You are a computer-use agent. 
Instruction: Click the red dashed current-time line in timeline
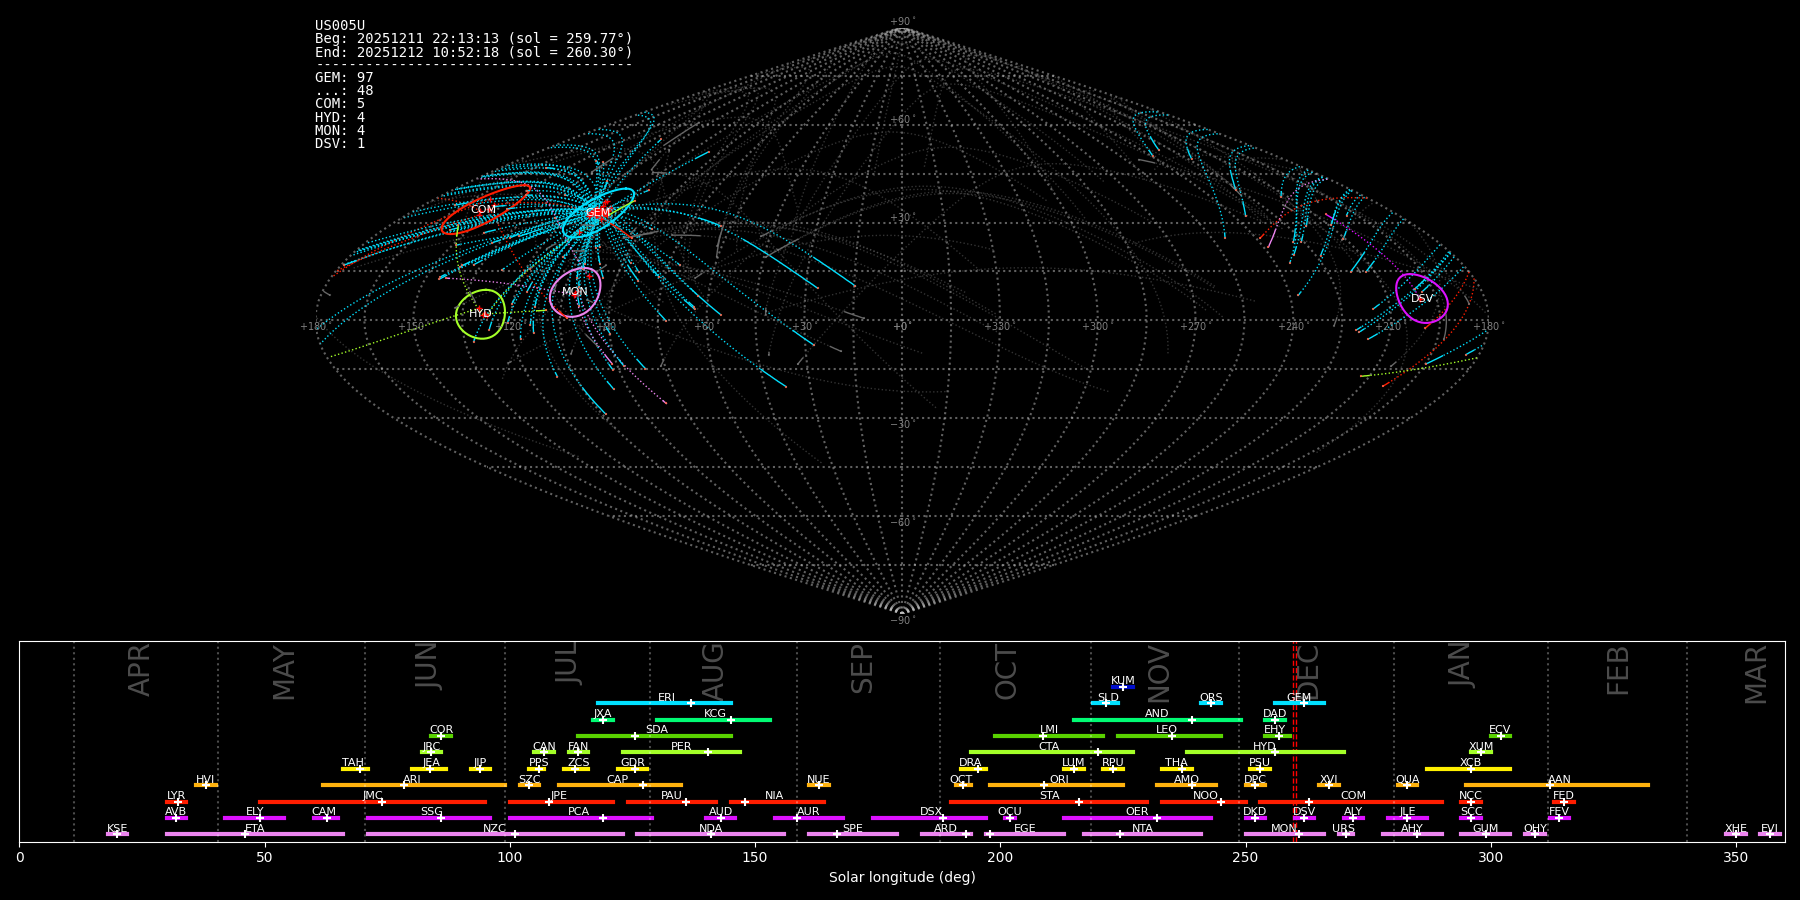(x=1295, y=741)
